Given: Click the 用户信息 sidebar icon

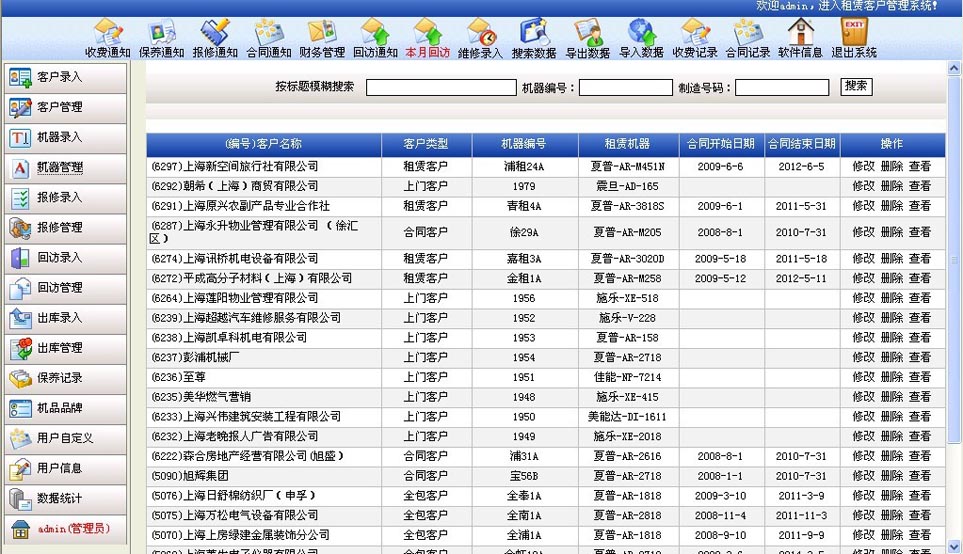Looking at the screenshot, I should tap(20, 469).
